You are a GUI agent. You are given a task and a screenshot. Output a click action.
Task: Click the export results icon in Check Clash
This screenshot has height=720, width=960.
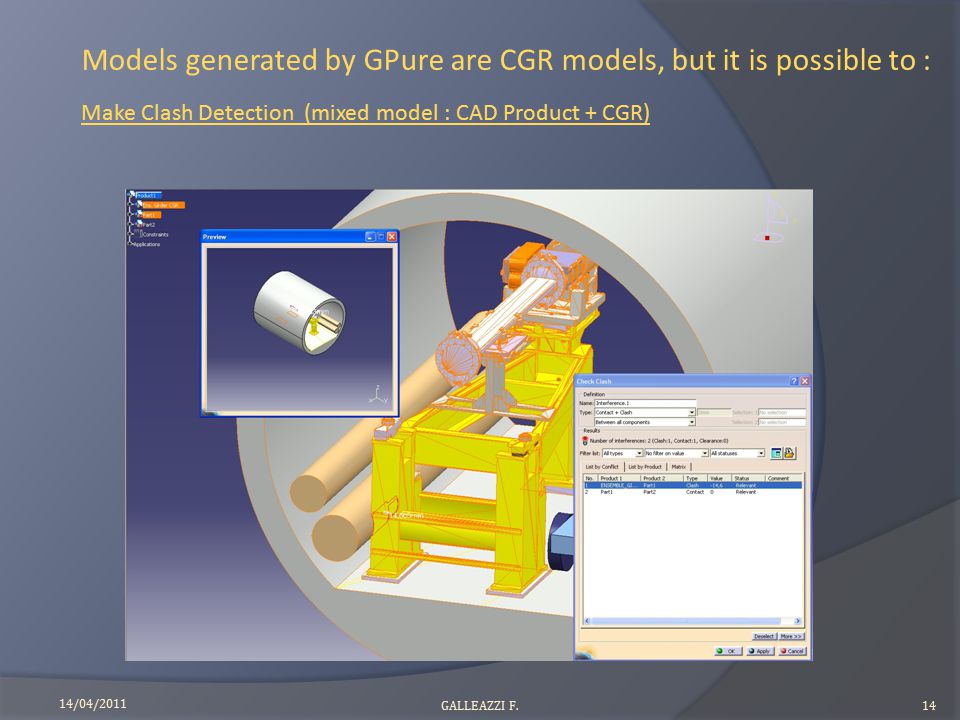[789, 453]
